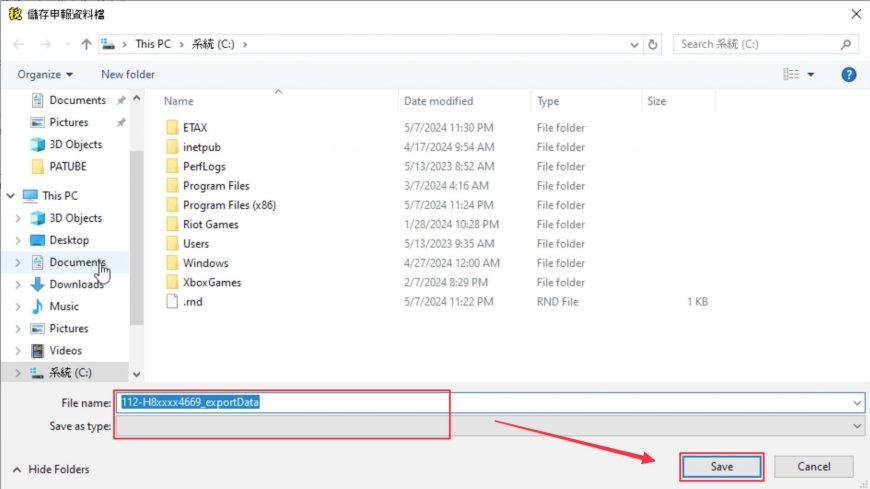The height and width of the screenshot is (489, 870).
Task: Open the Save as type dropdown
Action: (490, 426)
